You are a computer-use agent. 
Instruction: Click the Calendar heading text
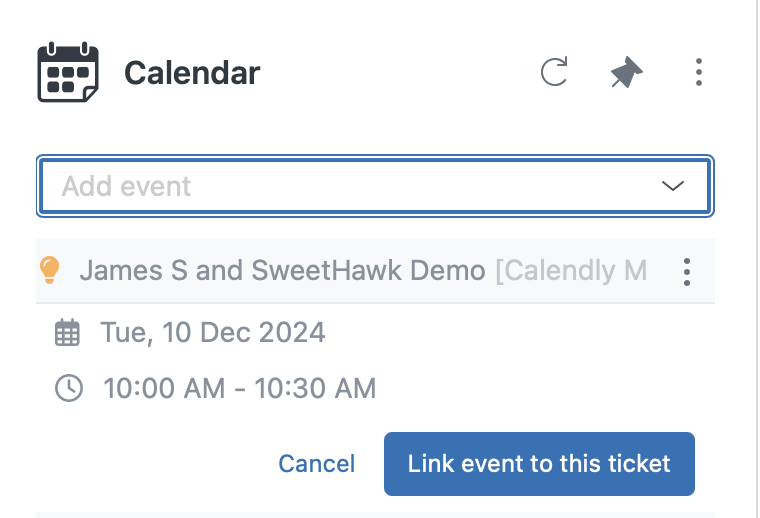[192, 73]
